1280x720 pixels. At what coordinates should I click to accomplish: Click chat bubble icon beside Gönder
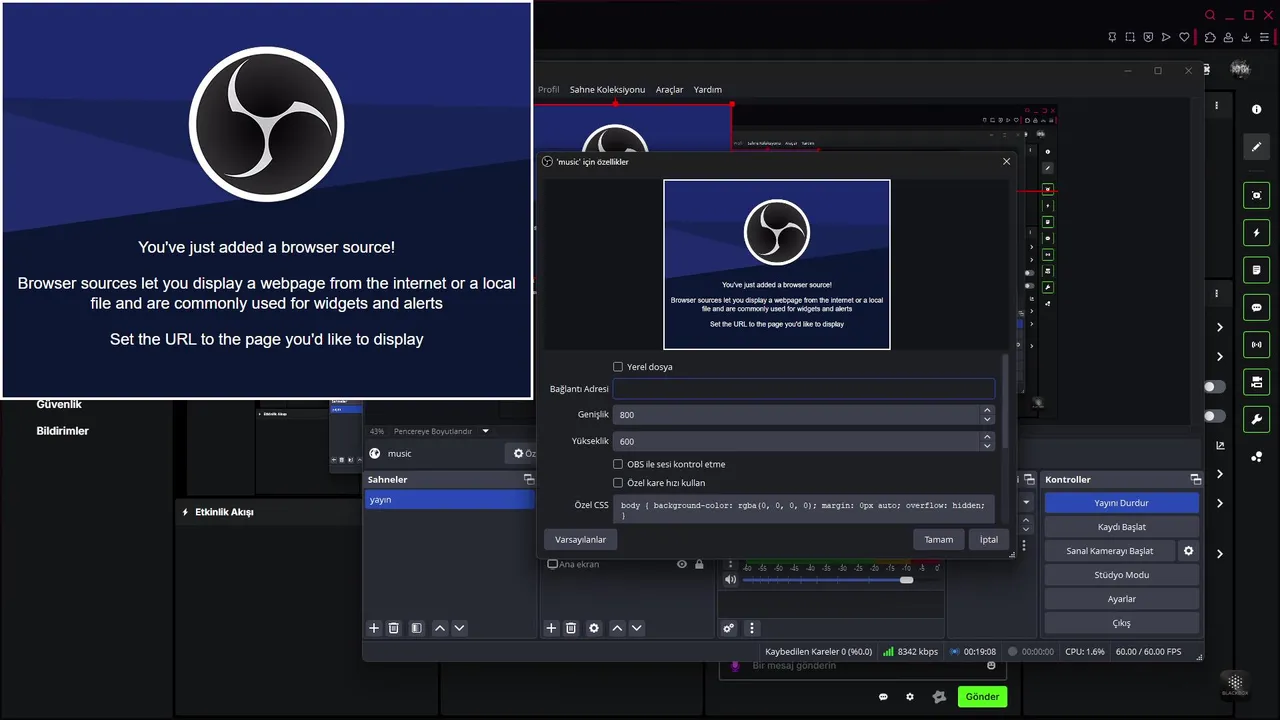click(883, 697)
